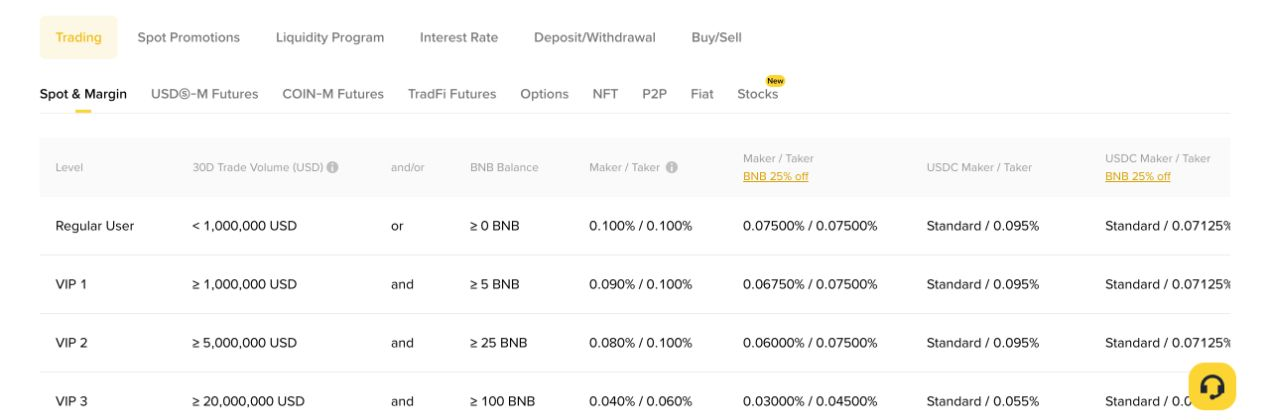The image size is (1270, 420).
Task: Click info icon next to Maker / Taker
Action: [672, 167]
